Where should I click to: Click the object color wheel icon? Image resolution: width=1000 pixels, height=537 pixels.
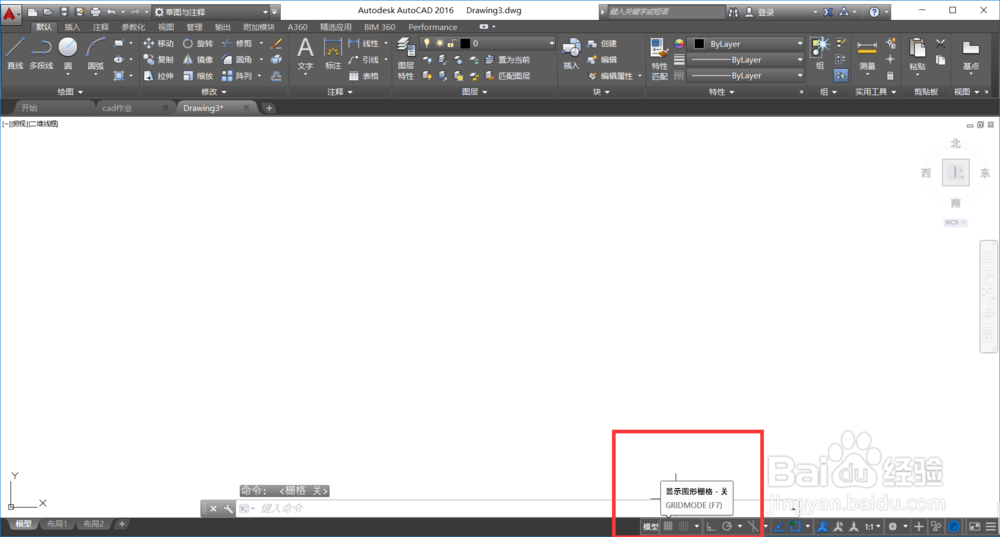tap(679, 43)
